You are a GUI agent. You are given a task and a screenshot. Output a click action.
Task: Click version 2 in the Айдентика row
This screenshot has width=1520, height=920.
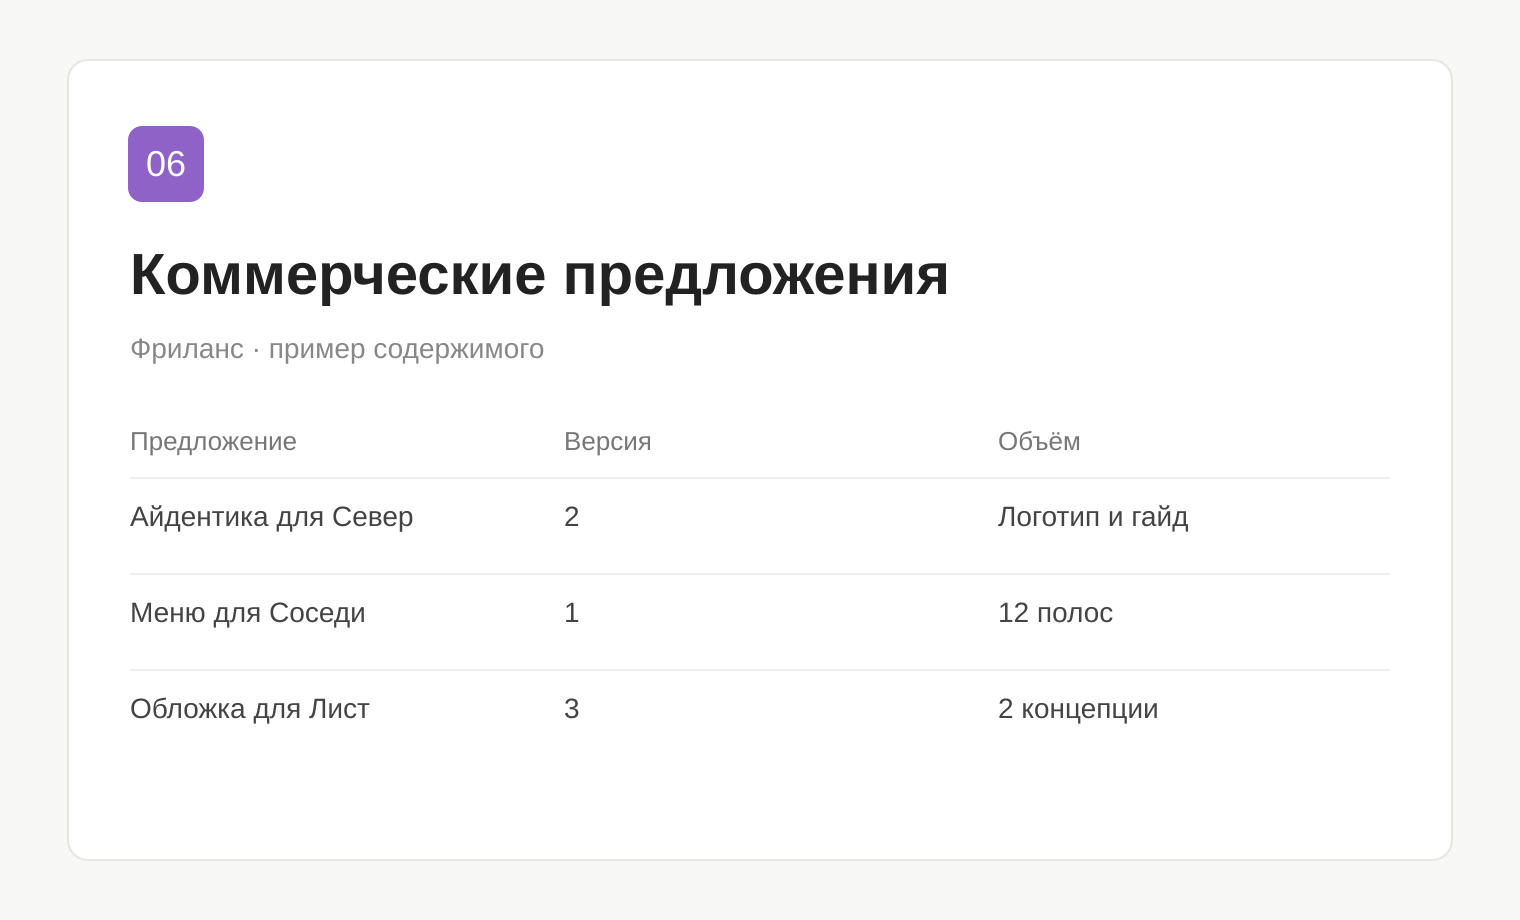pos(572,517)
